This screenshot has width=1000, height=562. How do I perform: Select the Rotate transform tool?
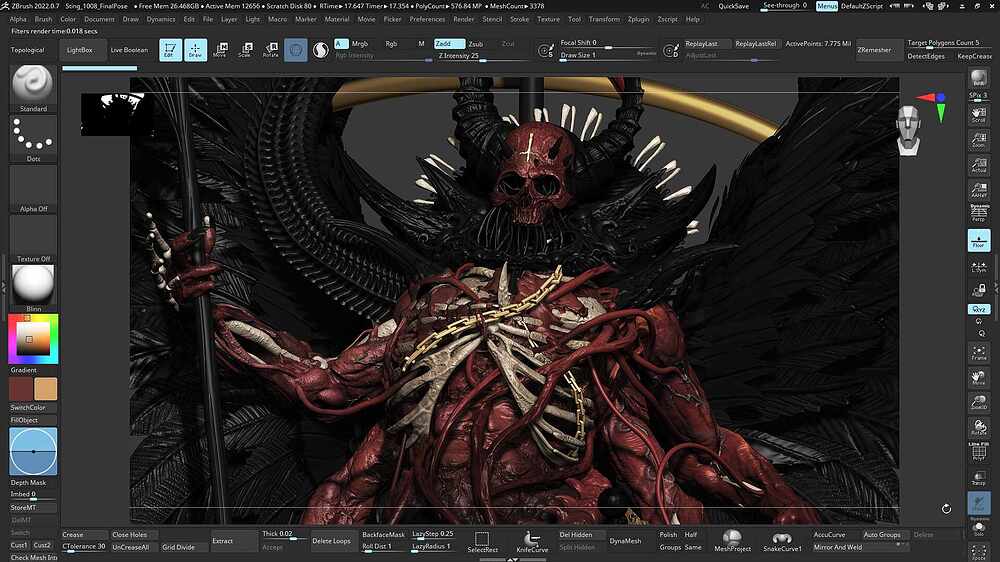click(270, 50)
